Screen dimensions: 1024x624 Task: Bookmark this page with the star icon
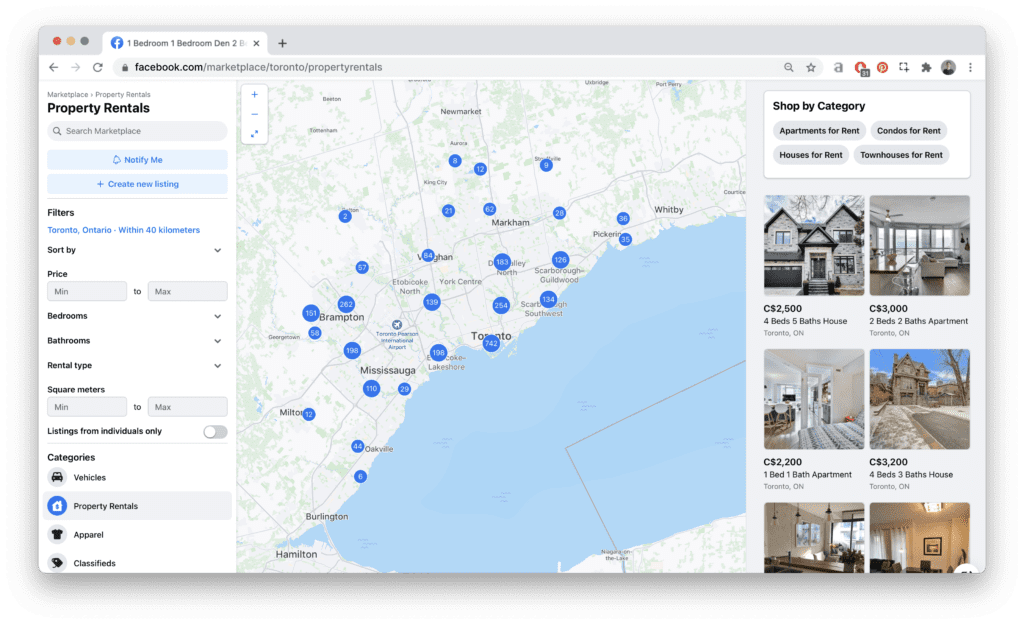click(x=811, y=67)
